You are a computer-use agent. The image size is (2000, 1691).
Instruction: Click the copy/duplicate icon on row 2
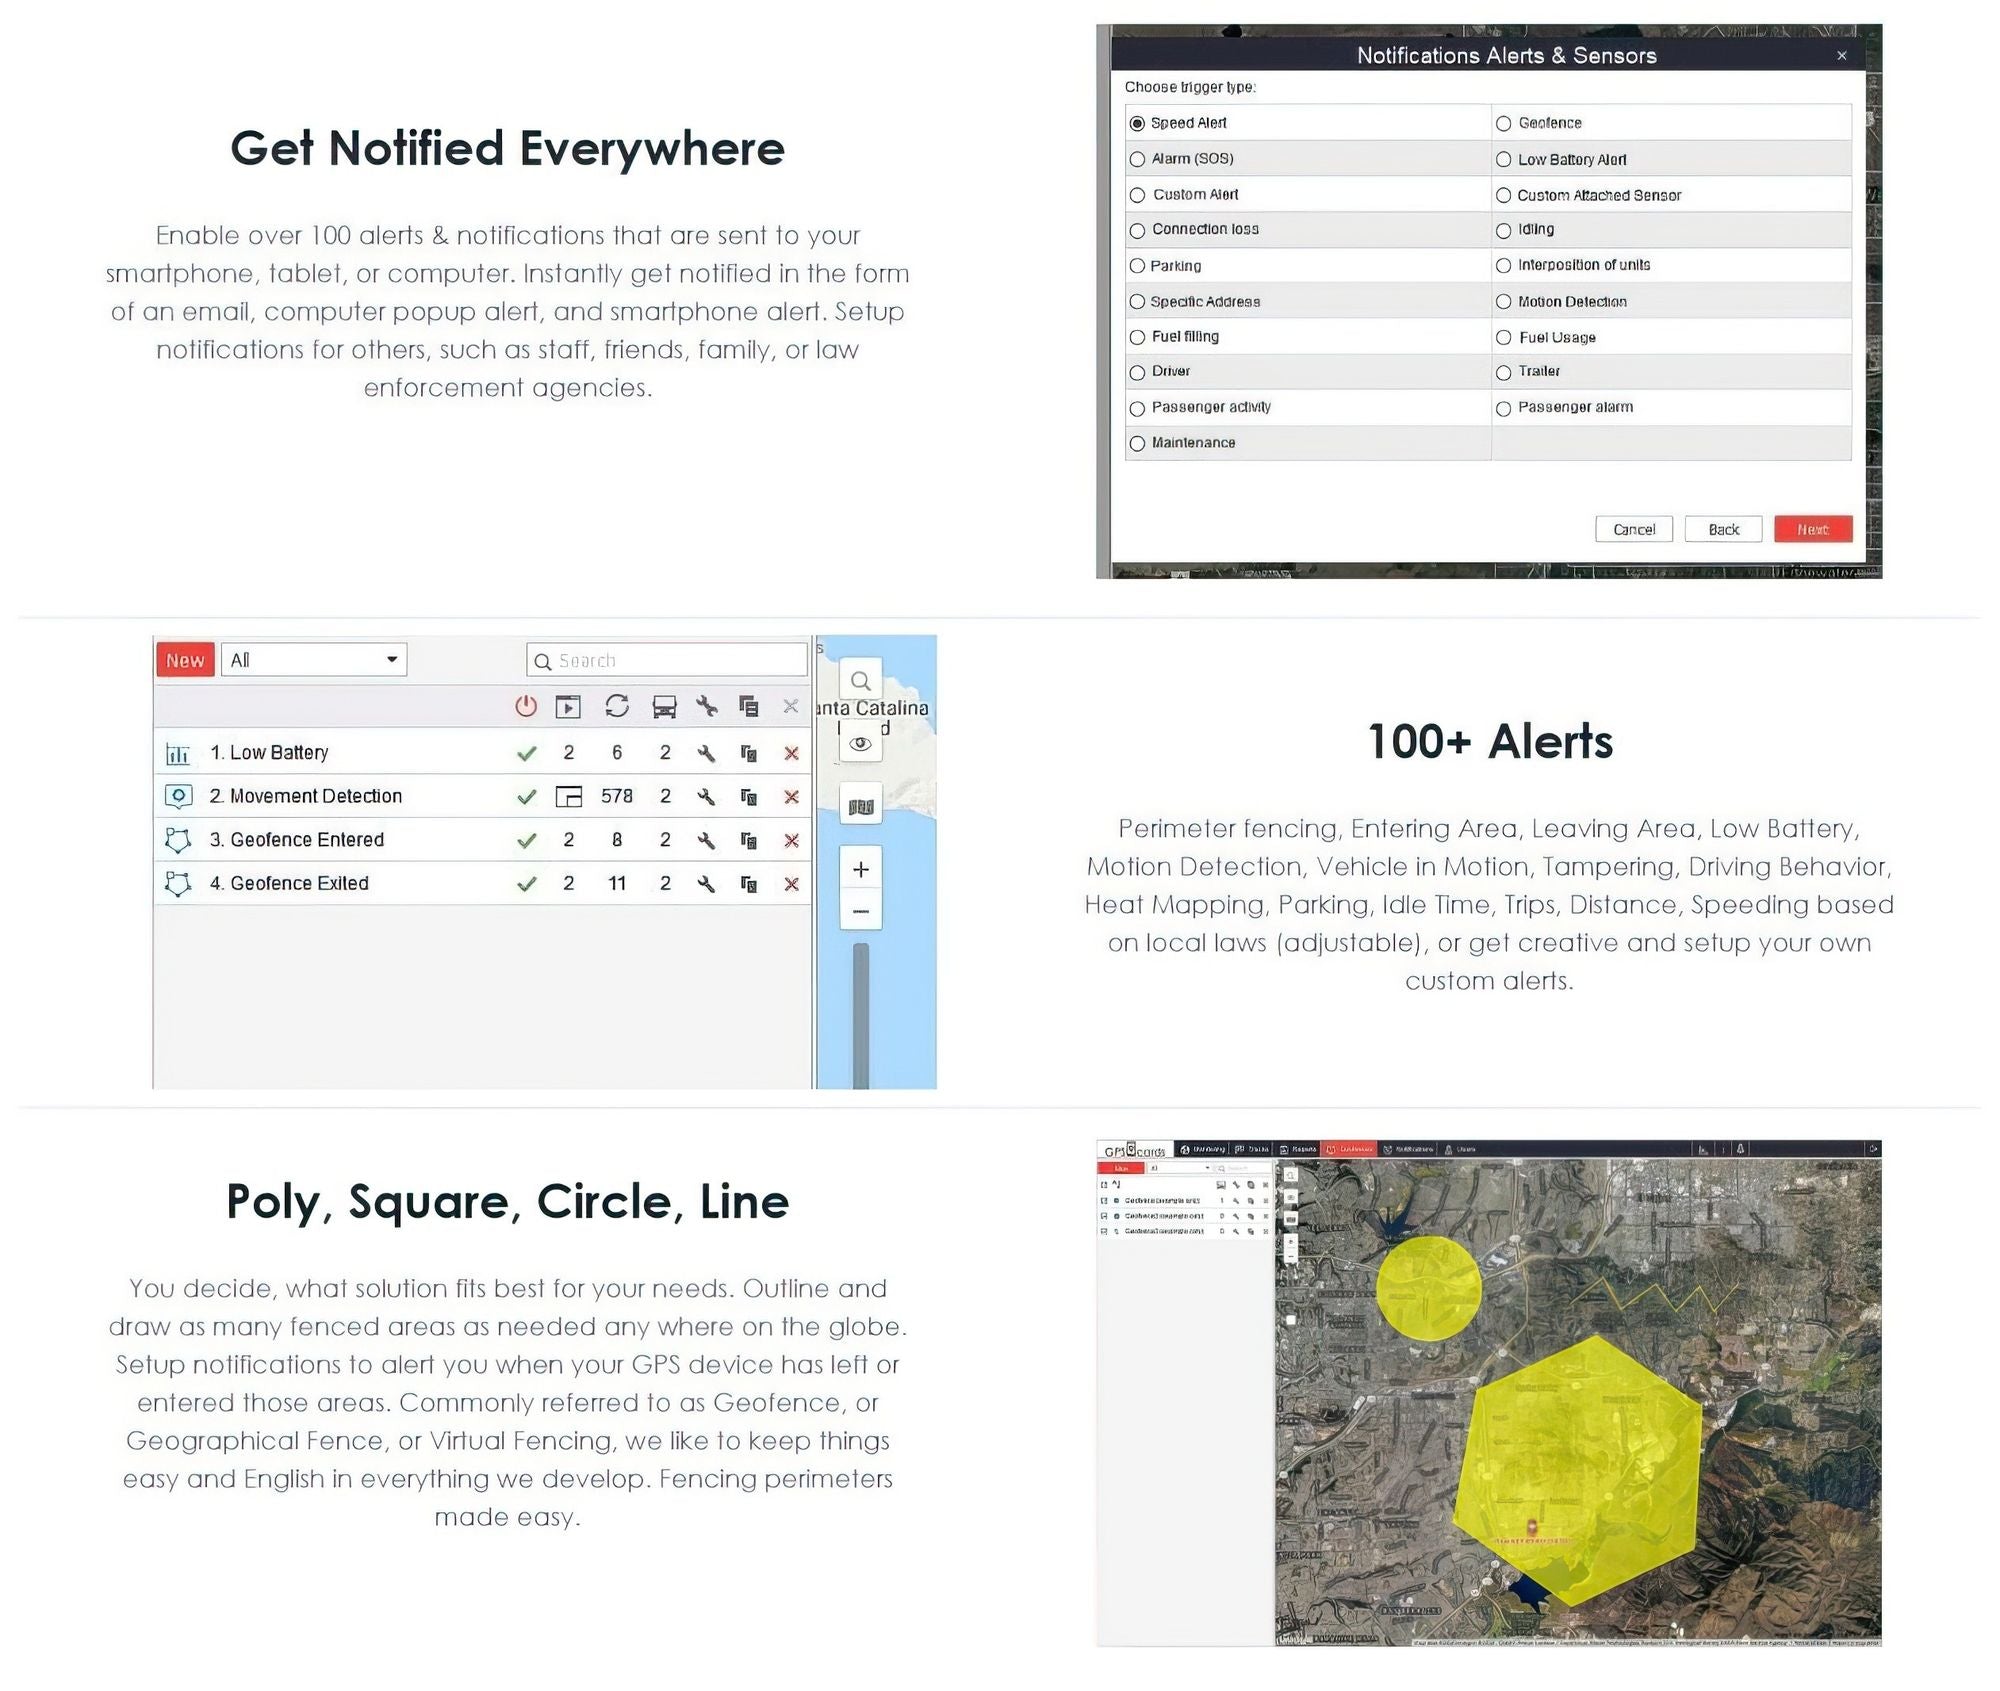tap(752, 795)
